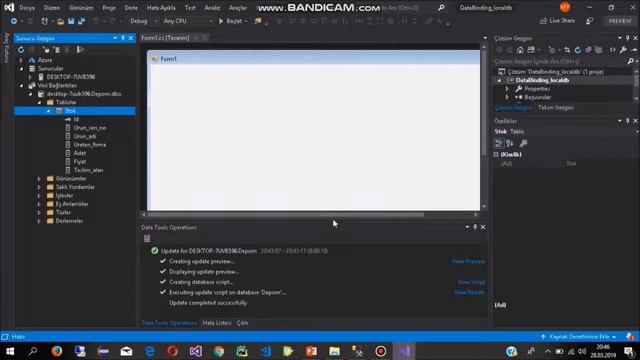Collapse the Tablolar folder
The image size is (640, 360).
tap(39, 102)
